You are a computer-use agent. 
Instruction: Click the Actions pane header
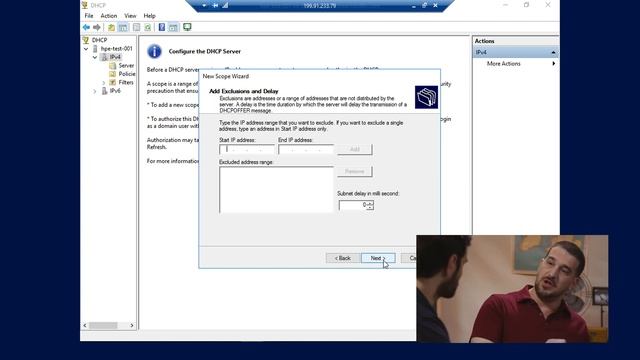pyautogui.click(x=516, y=41)
